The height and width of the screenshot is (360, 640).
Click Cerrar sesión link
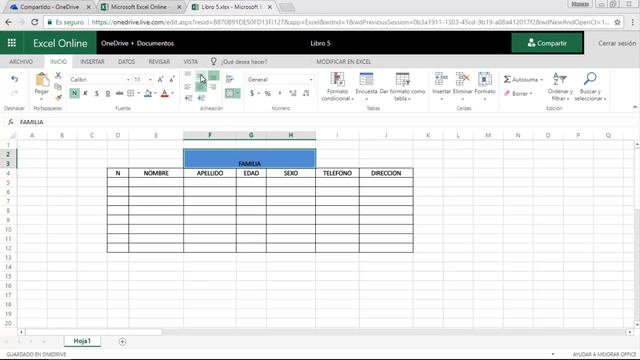coord(617,43)
